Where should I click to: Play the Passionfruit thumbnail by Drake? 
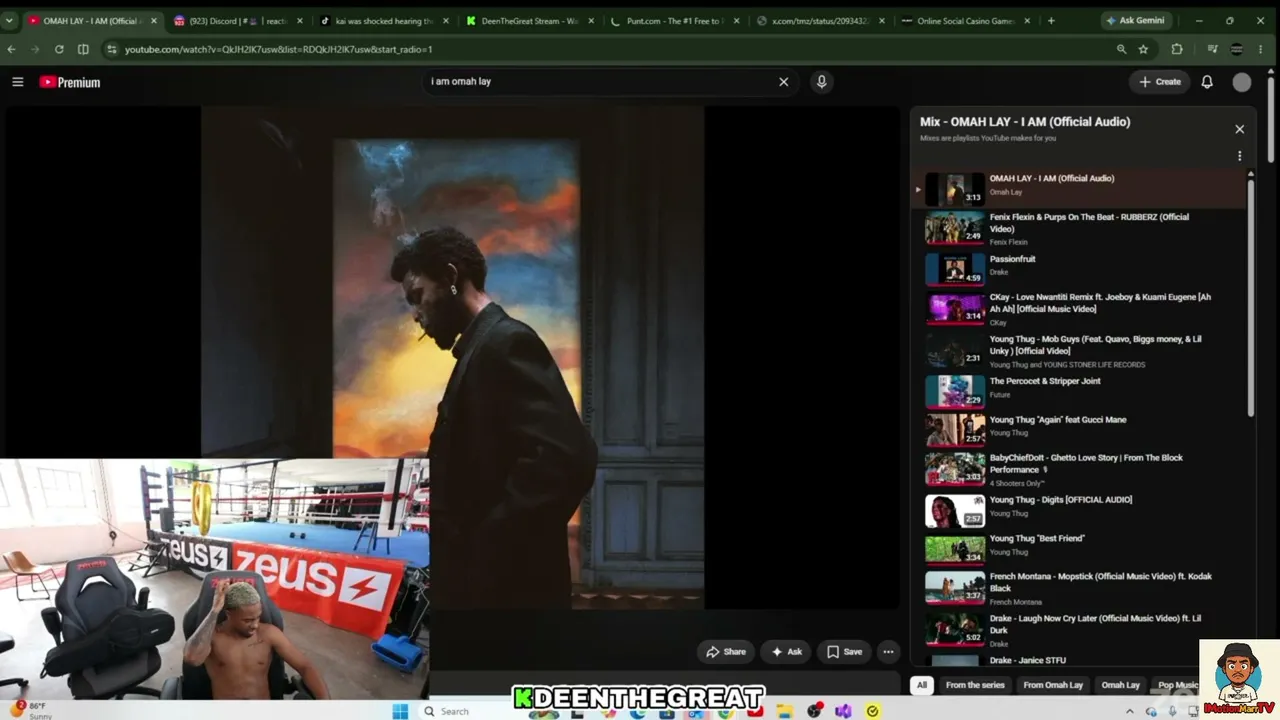click(x=955, y=269)
